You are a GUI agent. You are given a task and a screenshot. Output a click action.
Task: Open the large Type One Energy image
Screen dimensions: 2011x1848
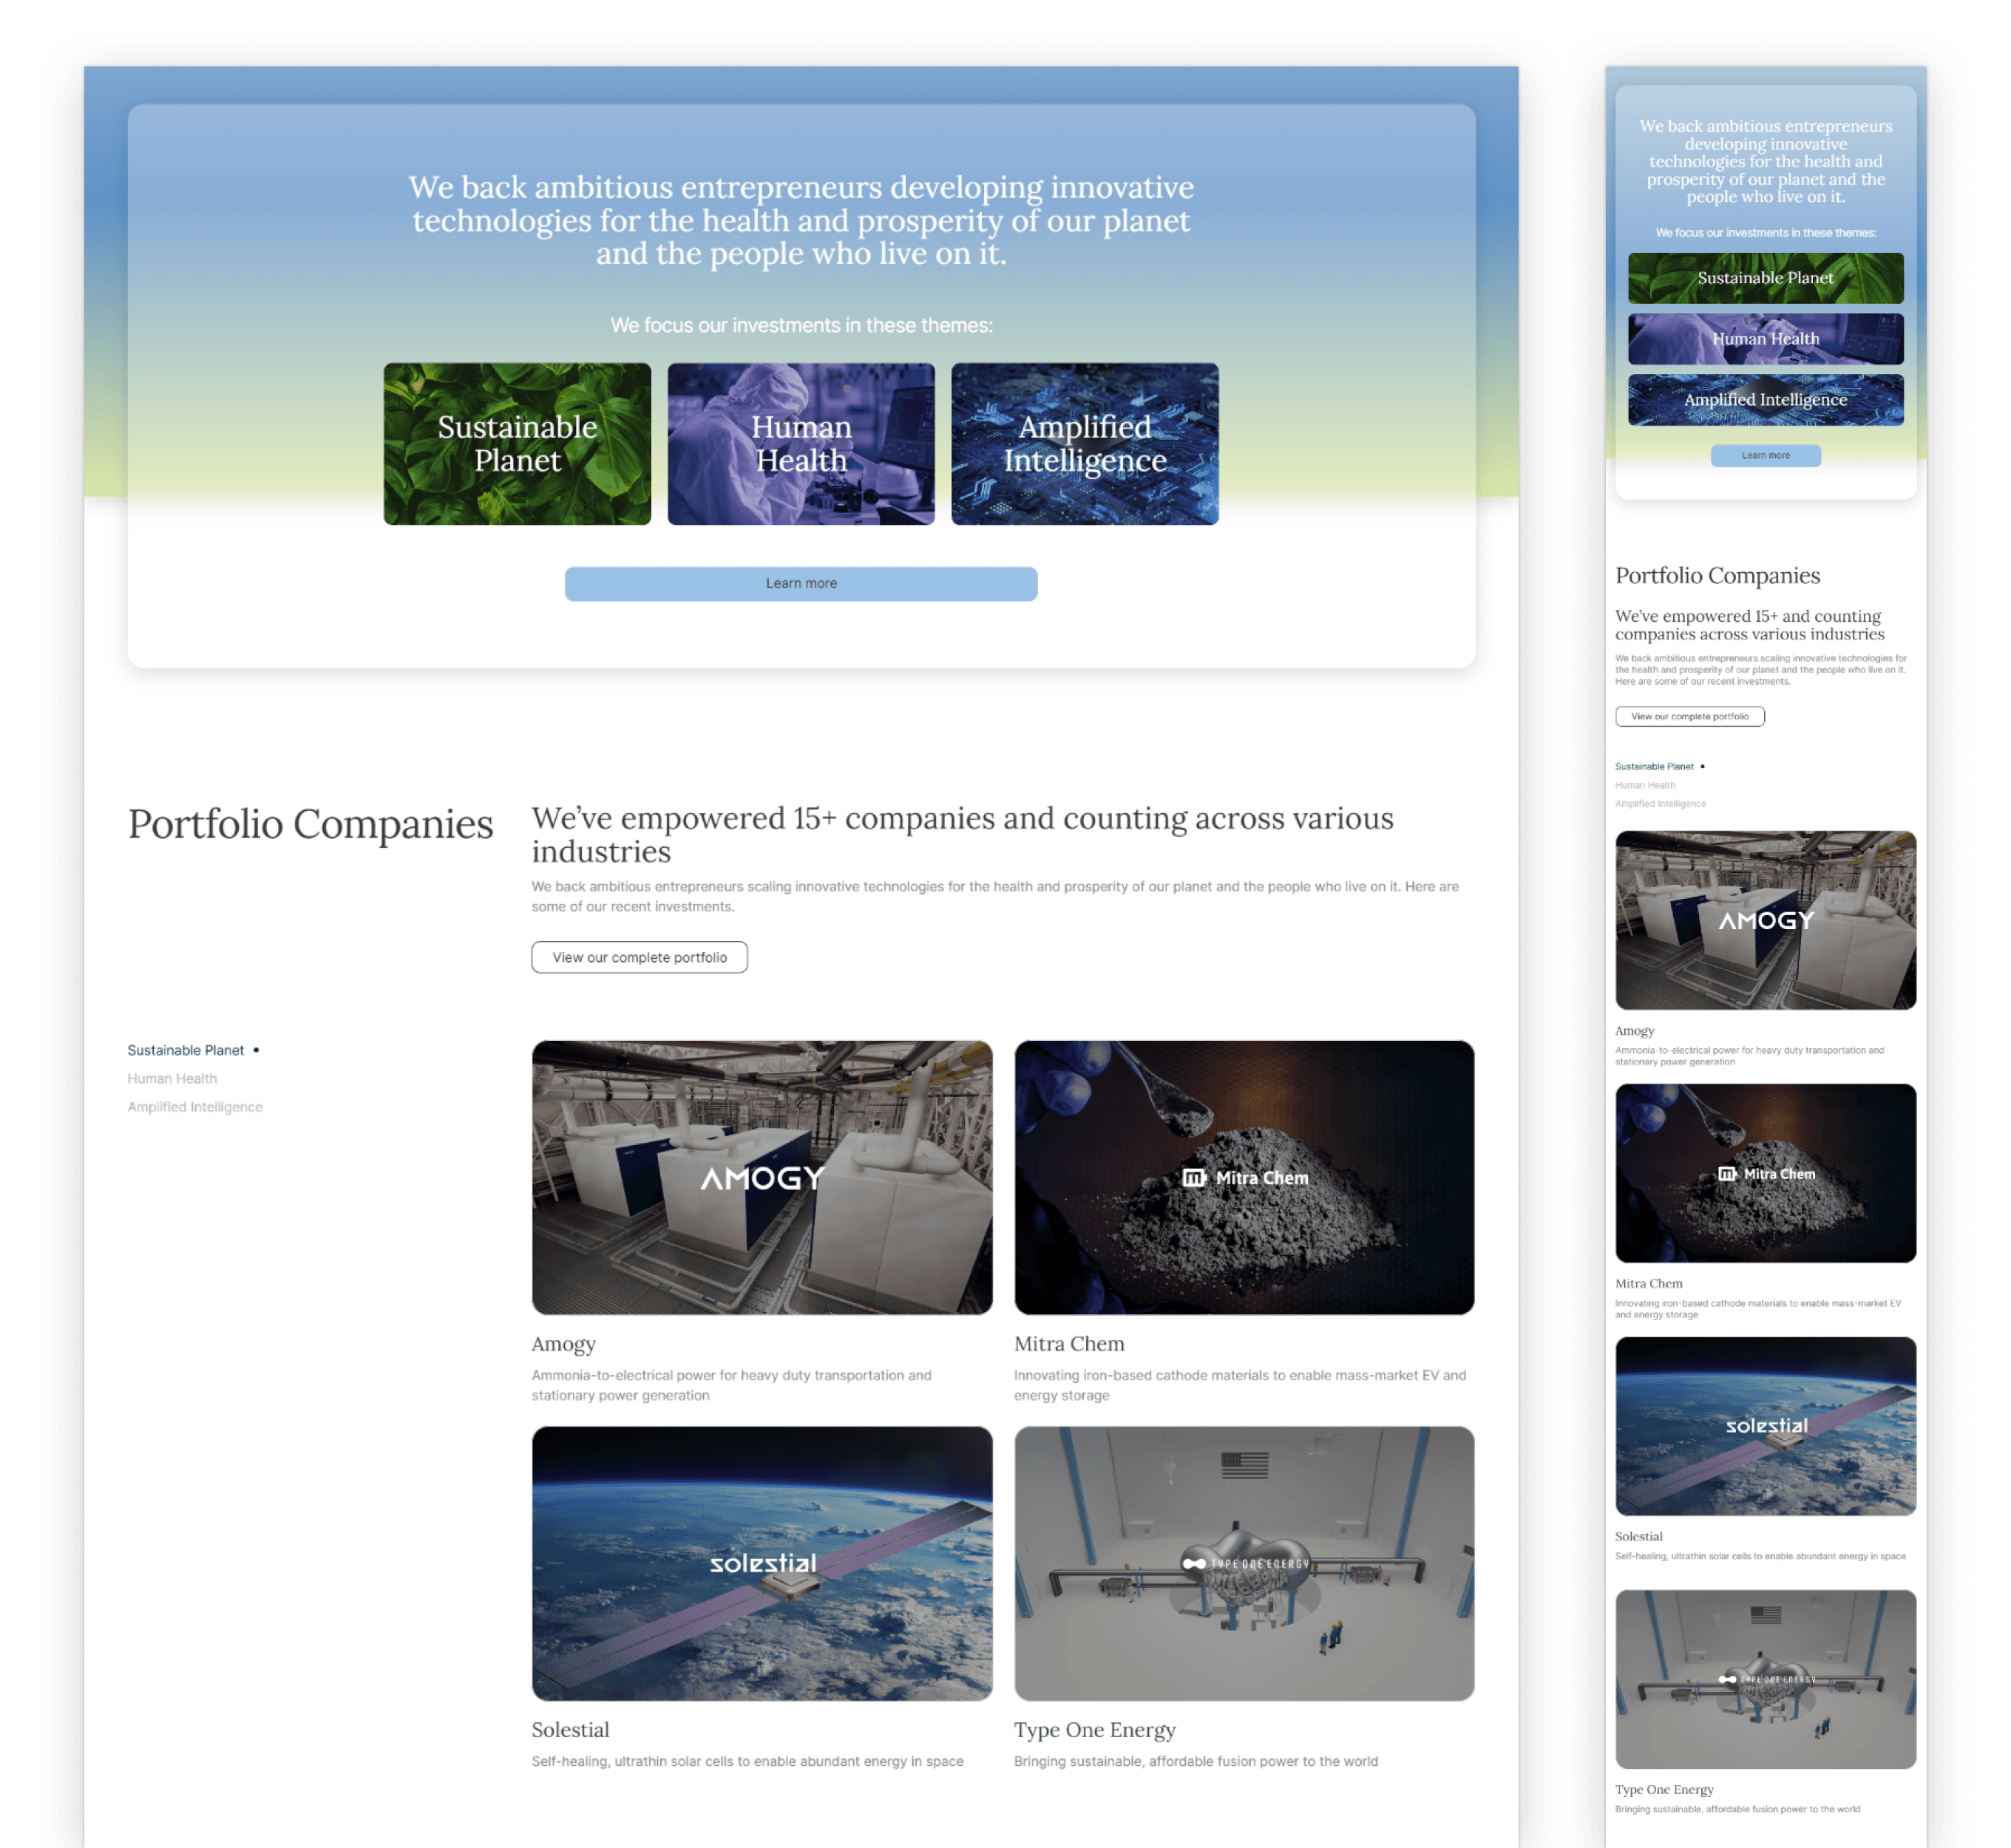1244,1563
